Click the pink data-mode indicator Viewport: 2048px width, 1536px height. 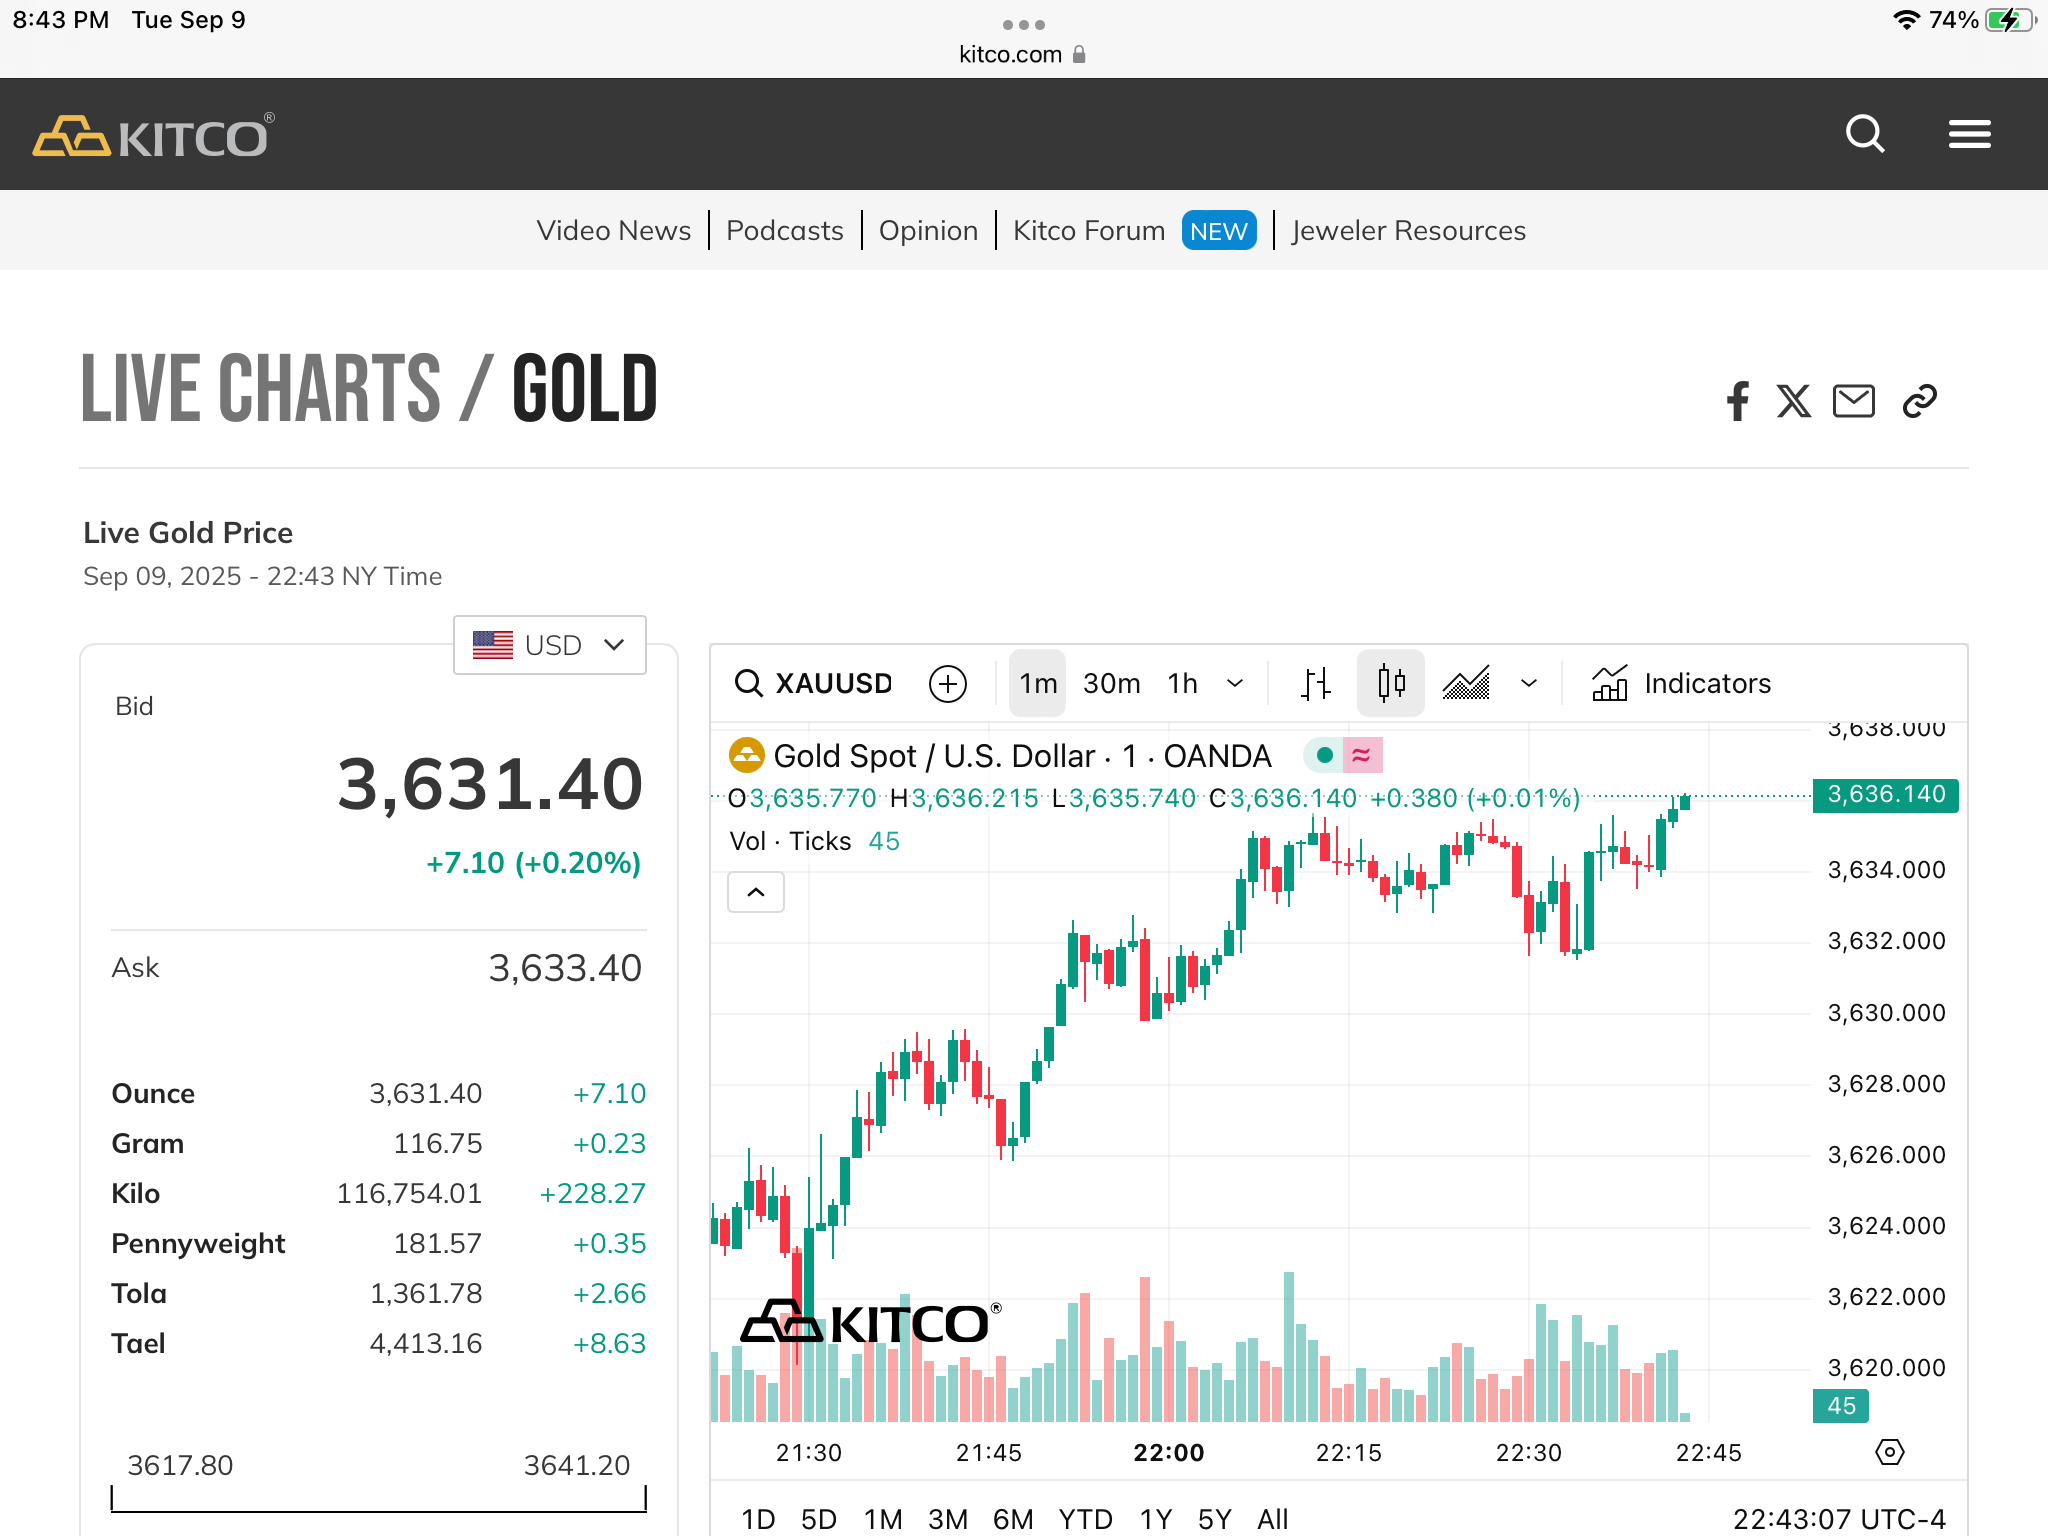[x=1362, y=755]
